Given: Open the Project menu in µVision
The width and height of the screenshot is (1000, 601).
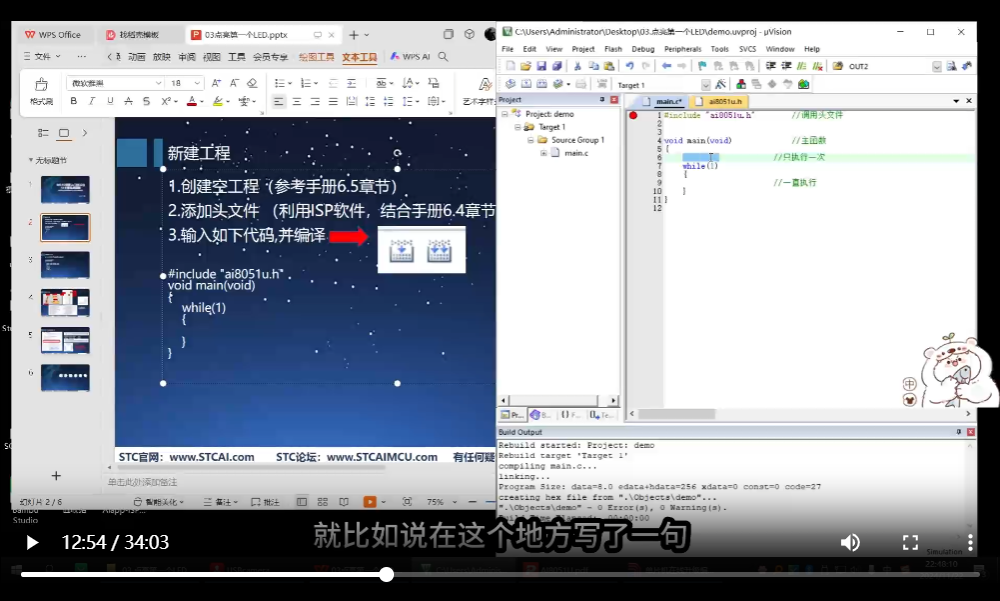Looking at the screenshot, I should (x=583, y=49).
